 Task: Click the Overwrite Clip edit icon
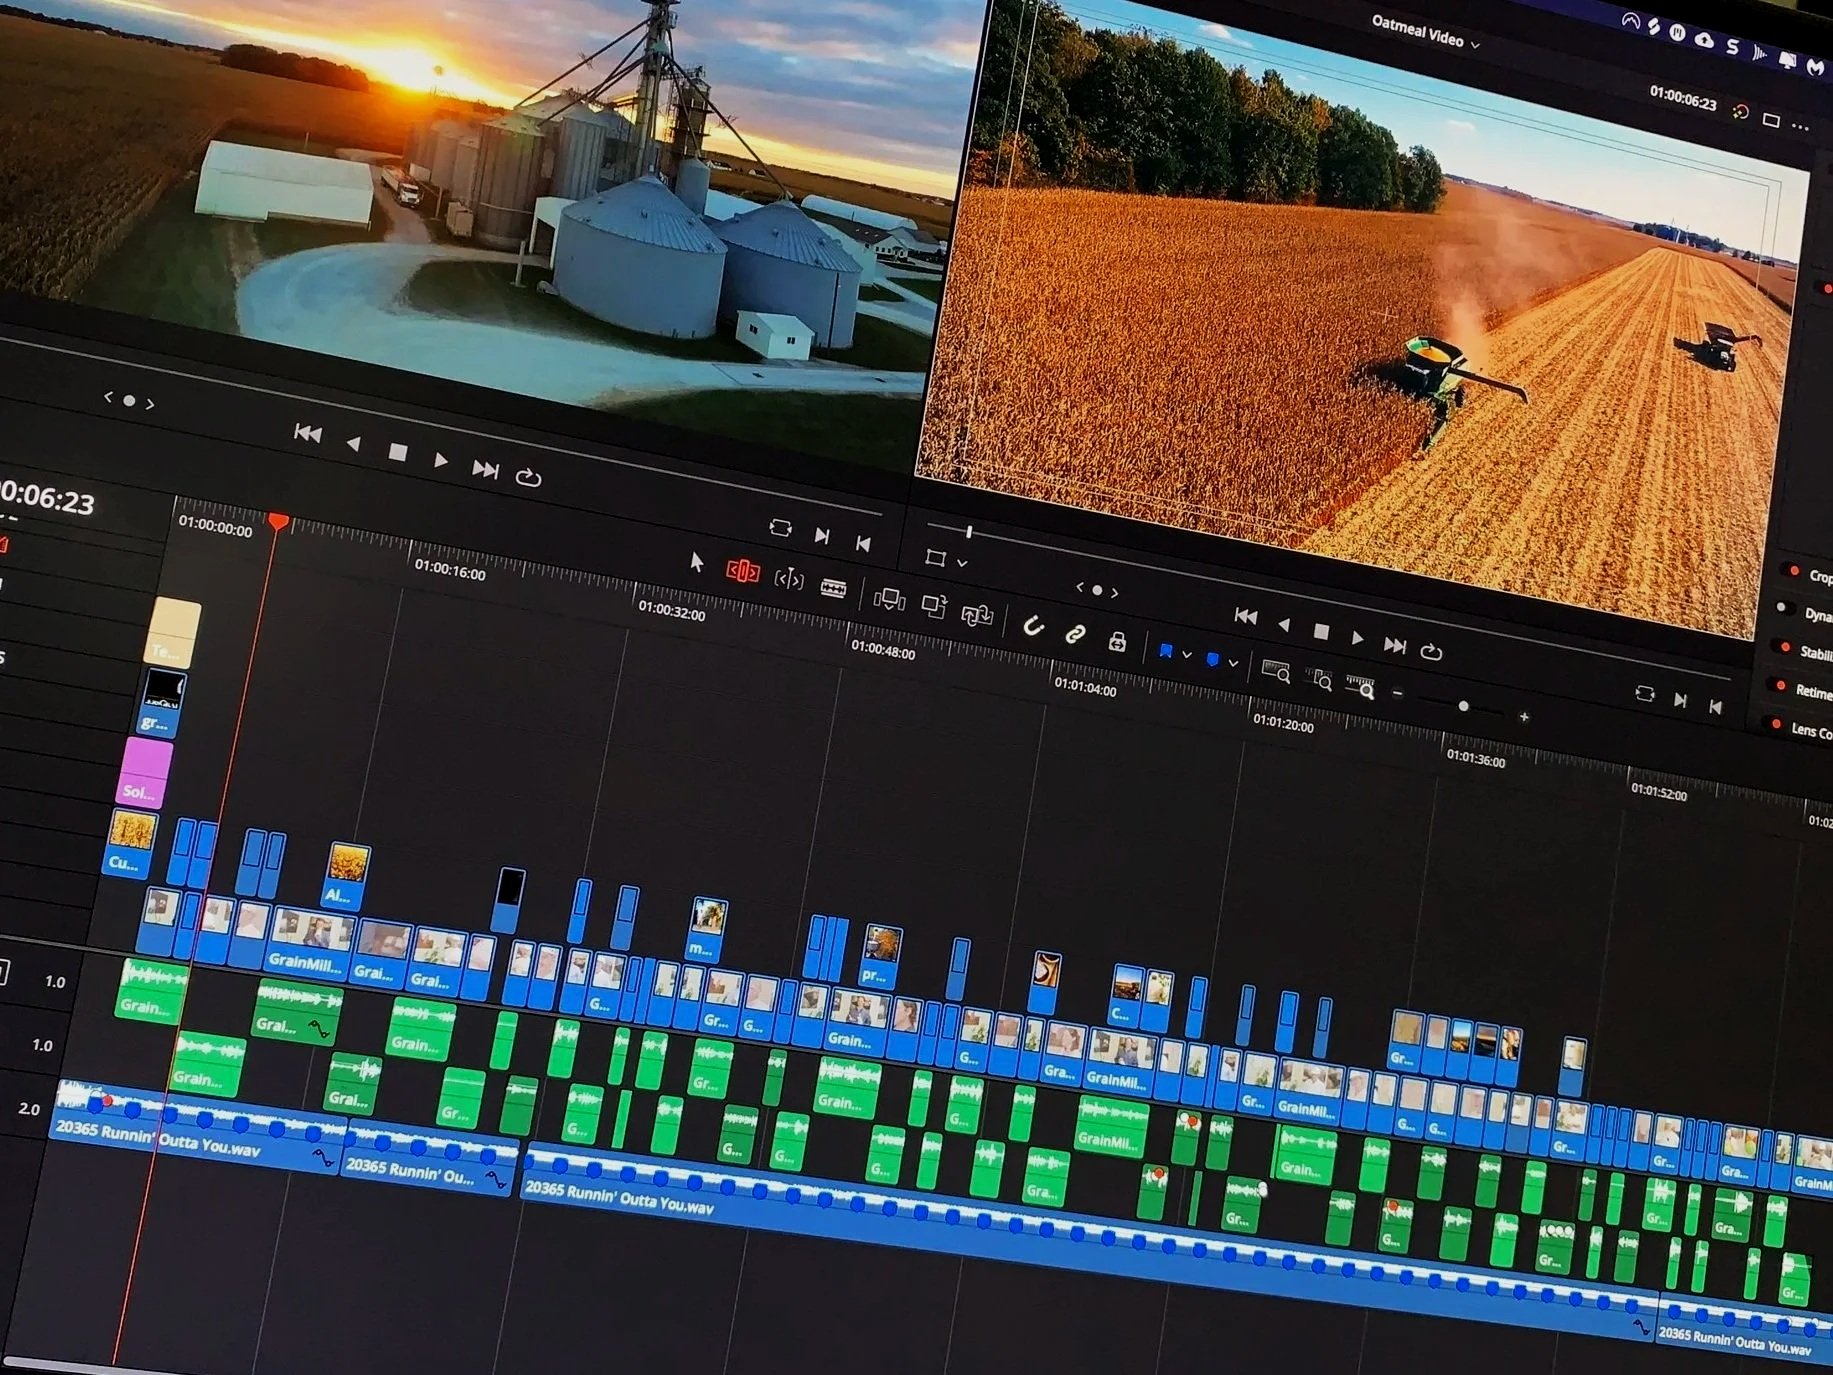click(x=933, y=606)
